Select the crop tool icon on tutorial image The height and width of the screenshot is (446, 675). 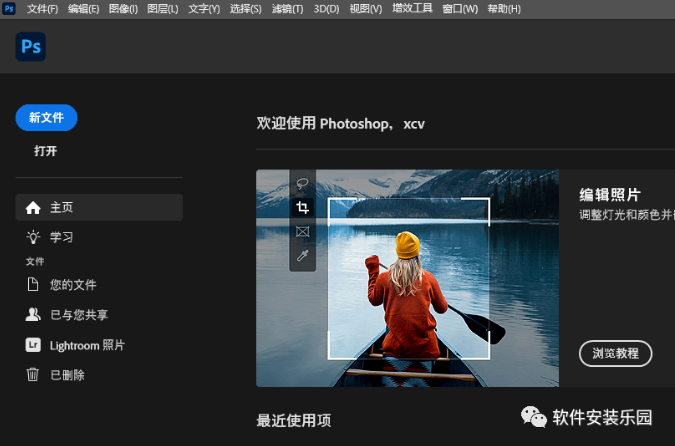click(302, 208)
